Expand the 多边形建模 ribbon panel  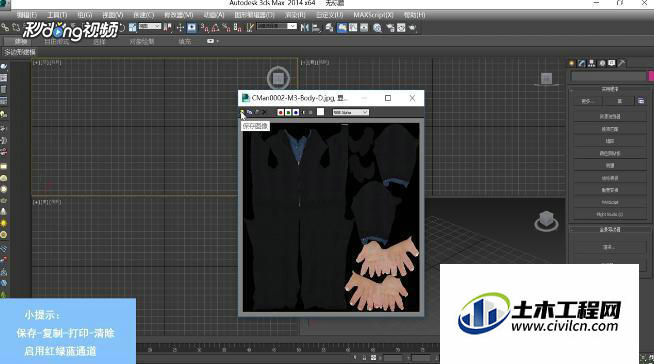20,52
